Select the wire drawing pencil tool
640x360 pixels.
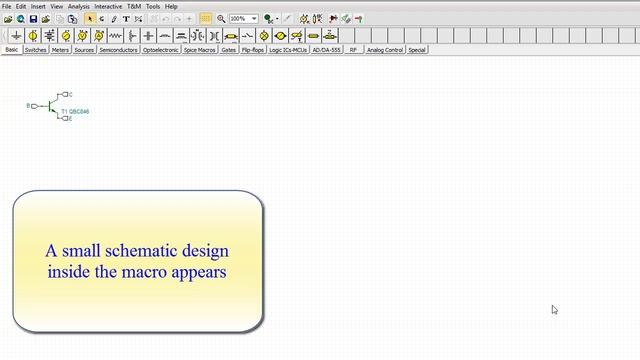tap(114, 19)
